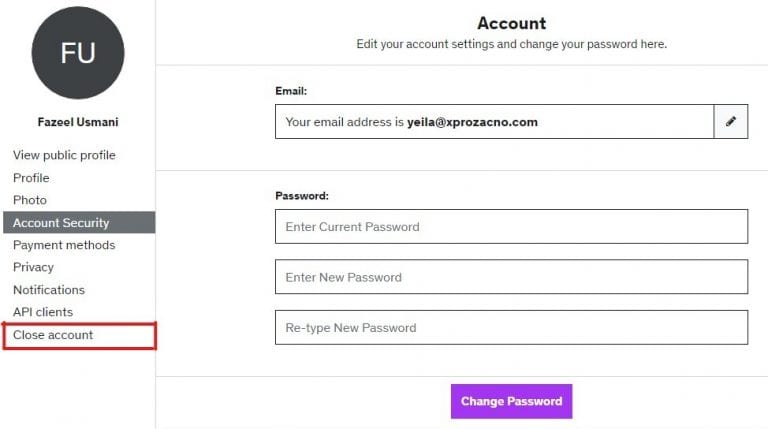Click the pencil icon to edit email
The height and width of the screenshot is (429, 768).
click(731, 122)
